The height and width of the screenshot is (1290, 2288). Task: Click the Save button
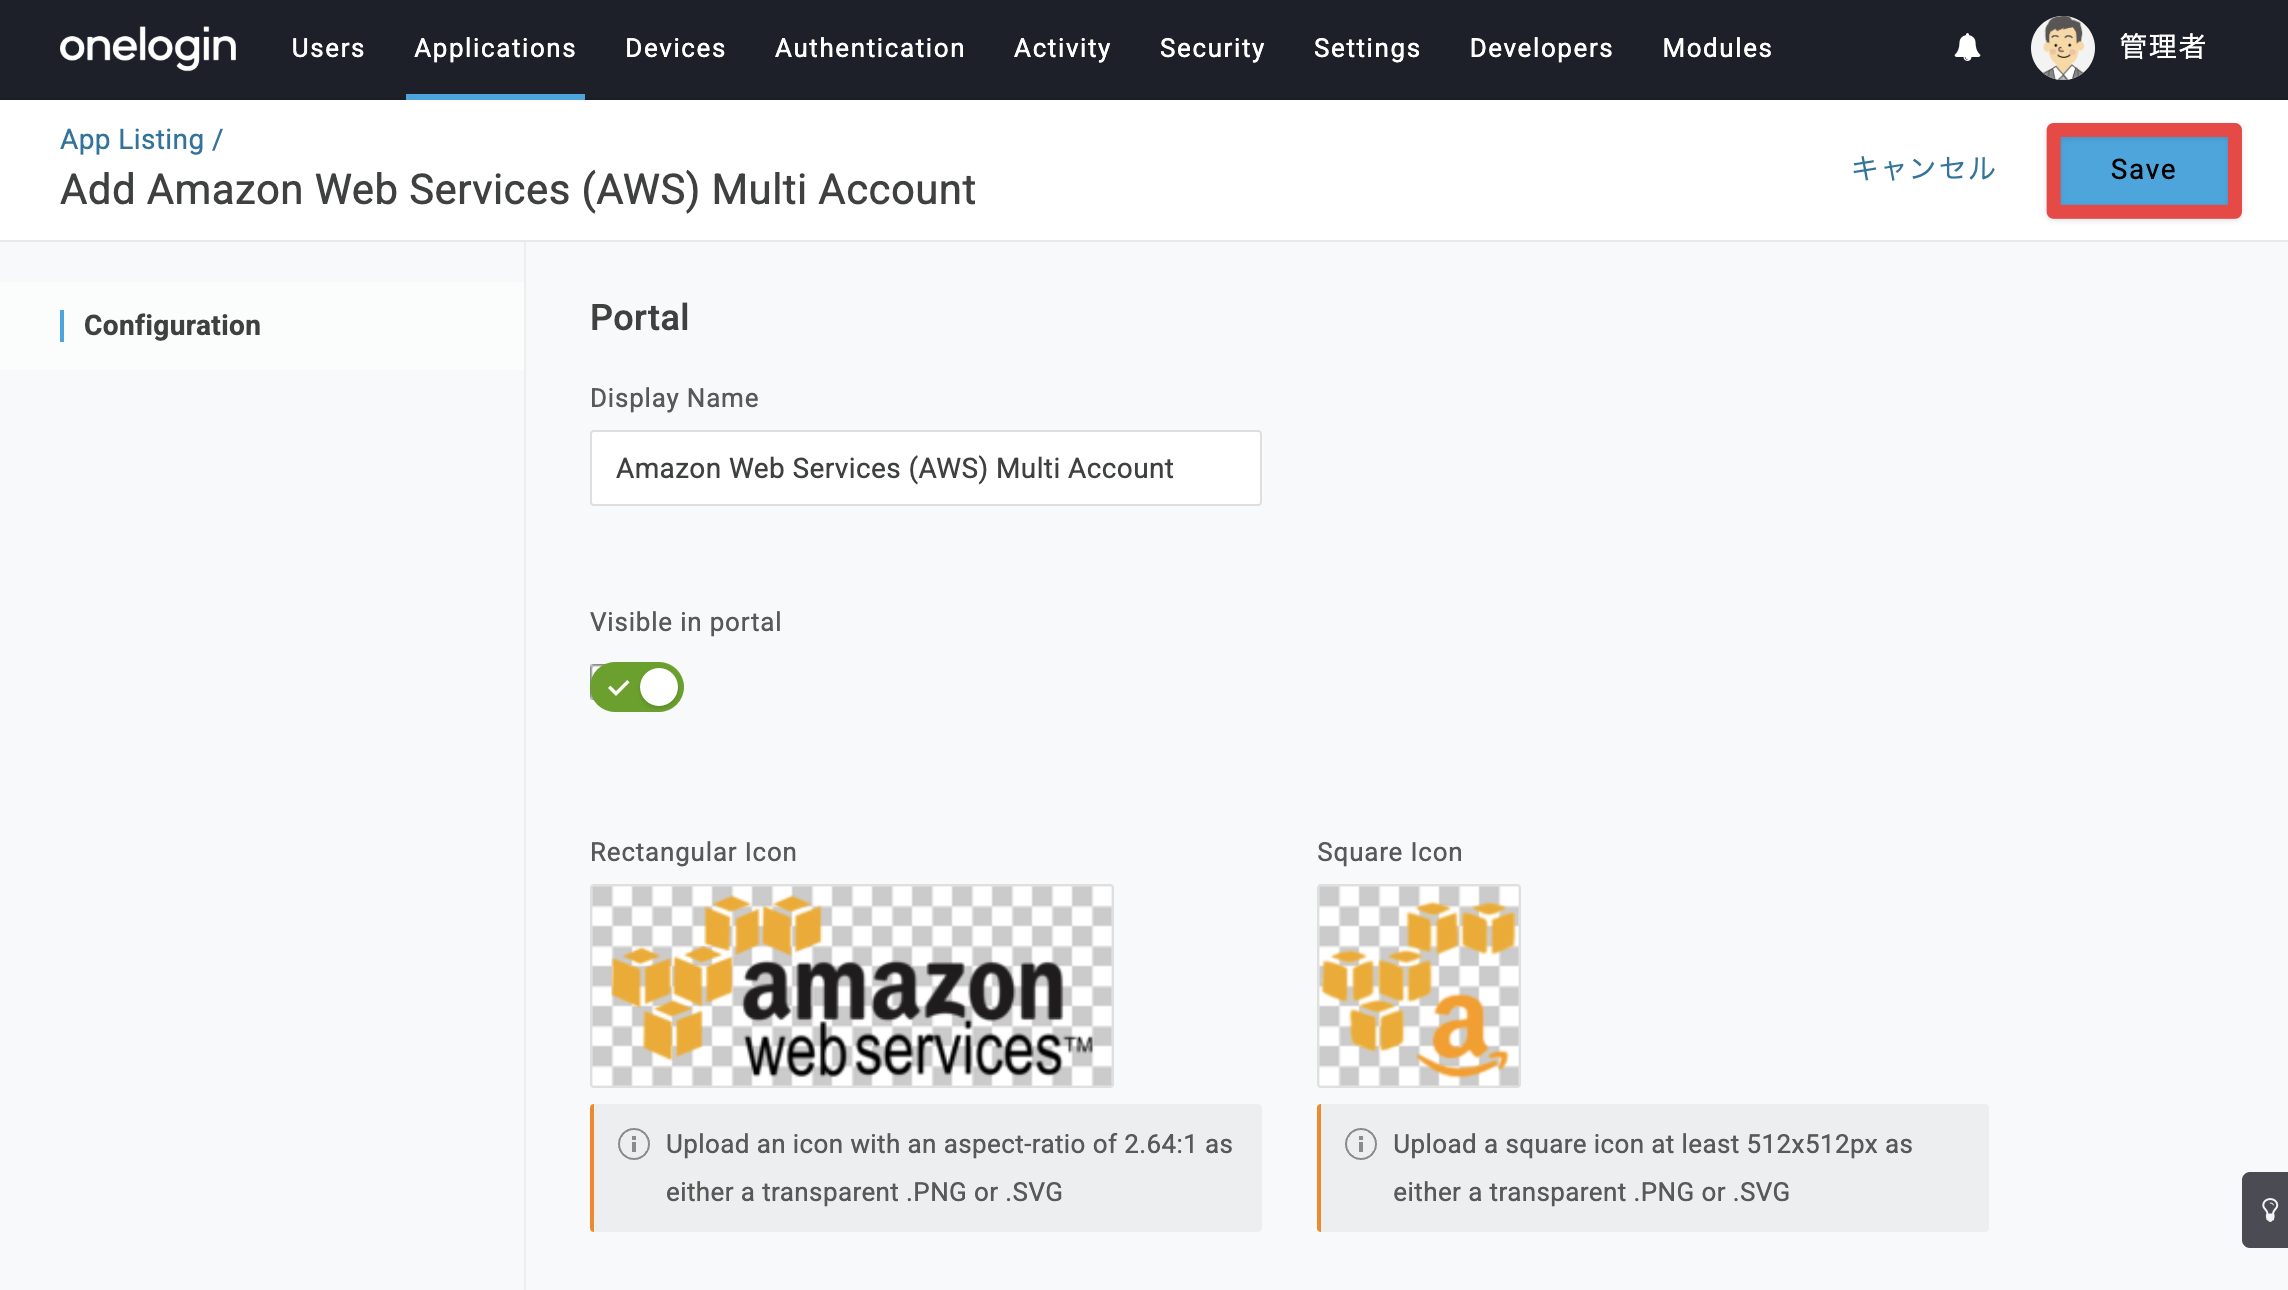[x=2144, y=170]
